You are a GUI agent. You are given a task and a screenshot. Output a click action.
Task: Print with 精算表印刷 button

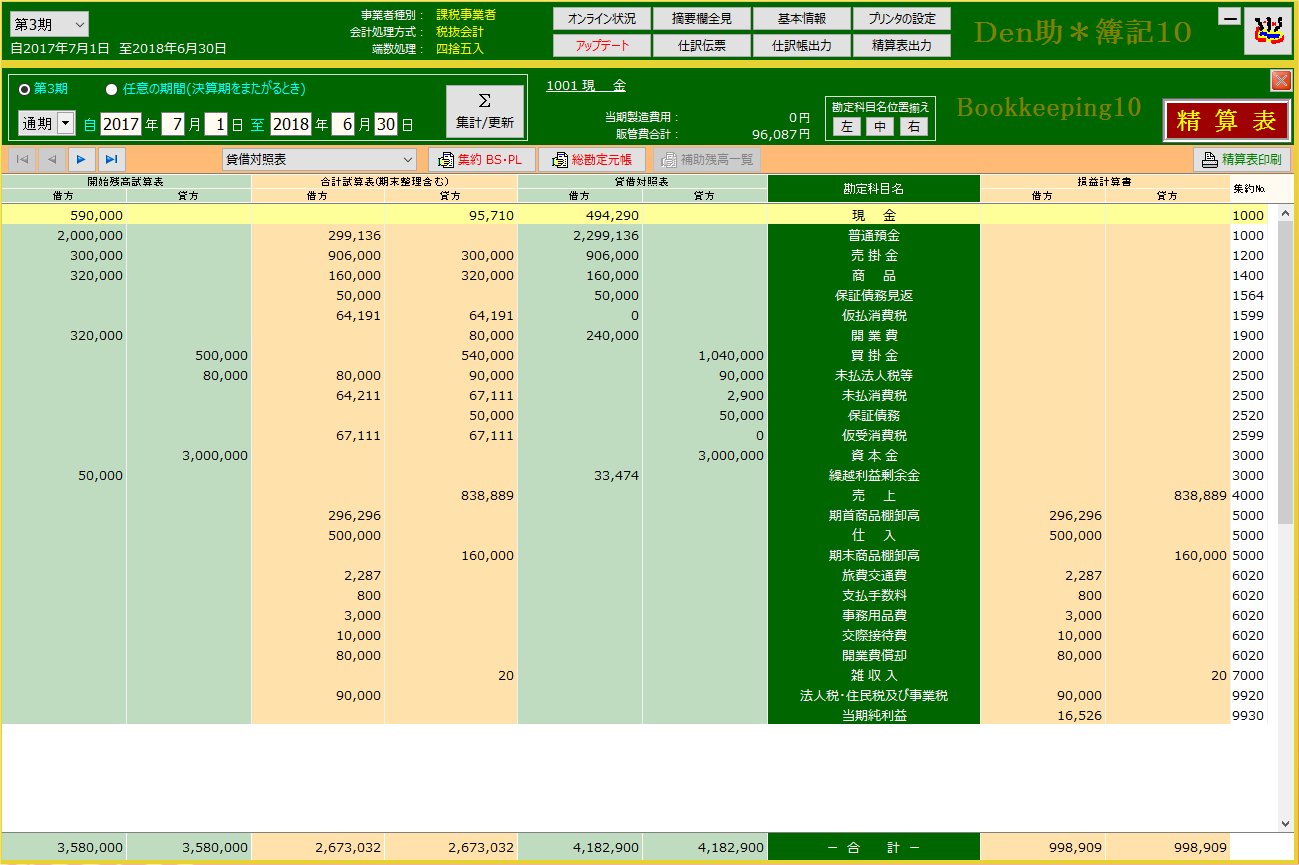click(x=1241, y=159)
